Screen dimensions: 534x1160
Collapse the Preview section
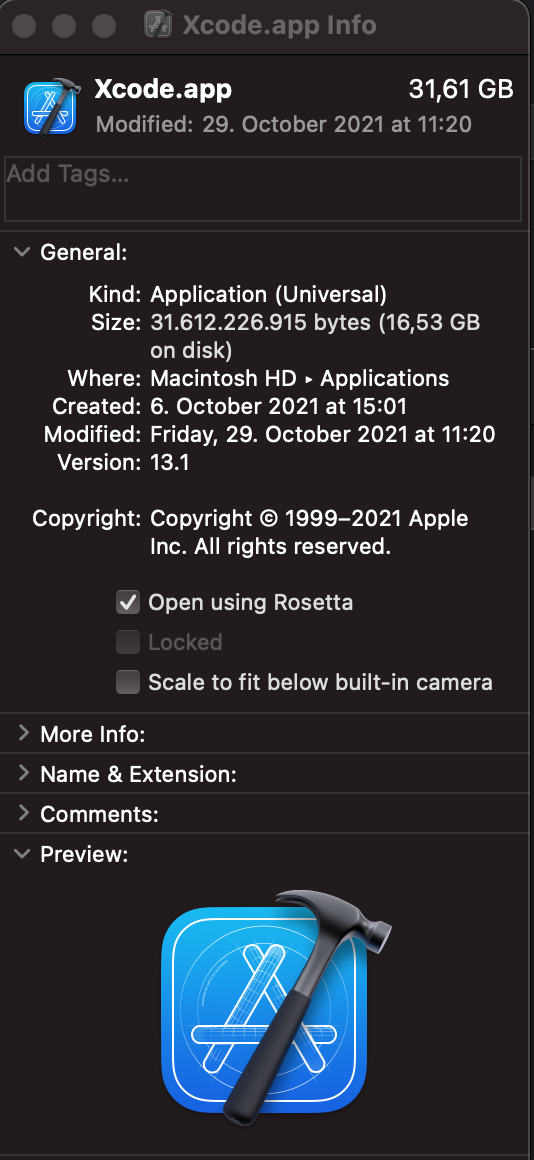tap(23, 854)
